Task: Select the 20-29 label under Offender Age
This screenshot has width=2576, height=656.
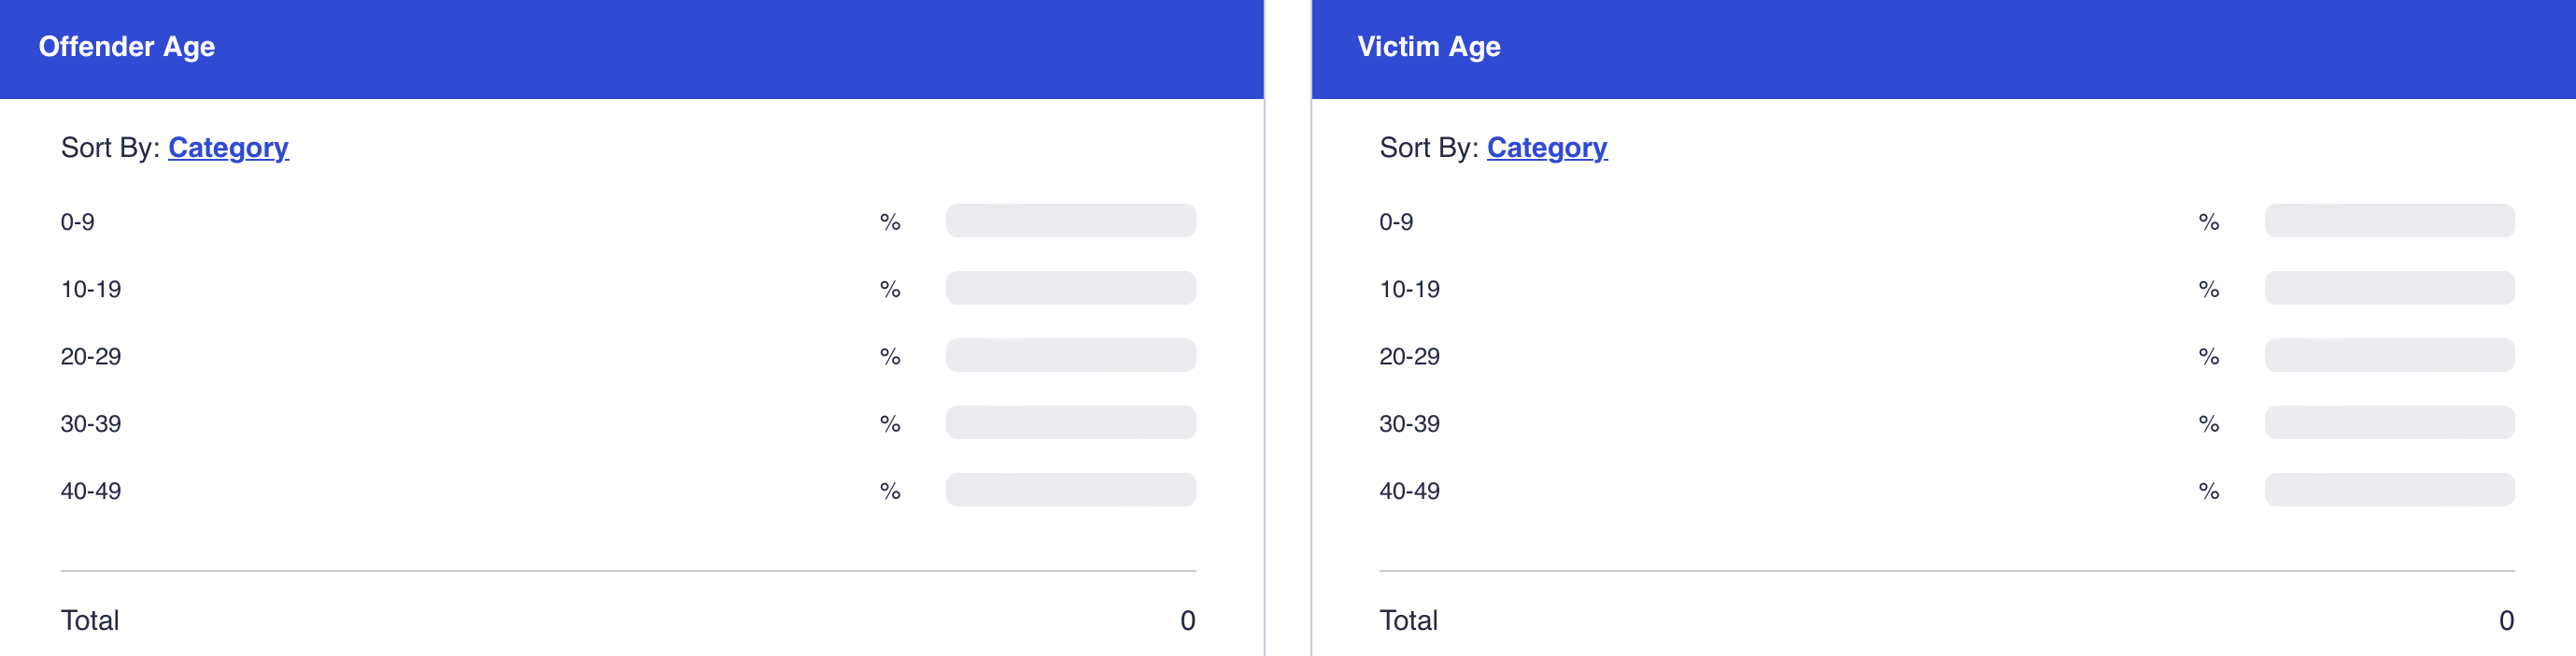Action: [x=91, y=357]
